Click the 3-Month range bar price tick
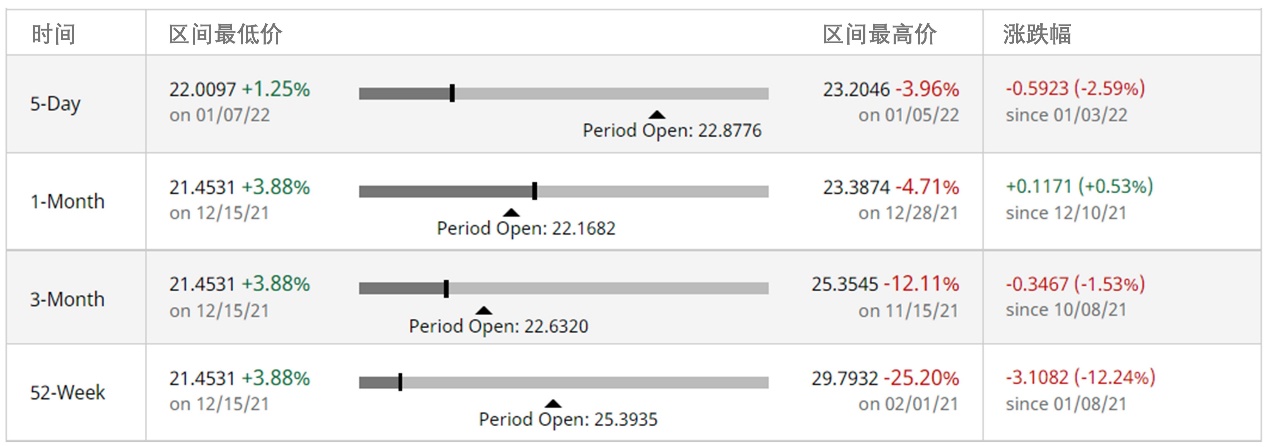 [x=446, y=288]
